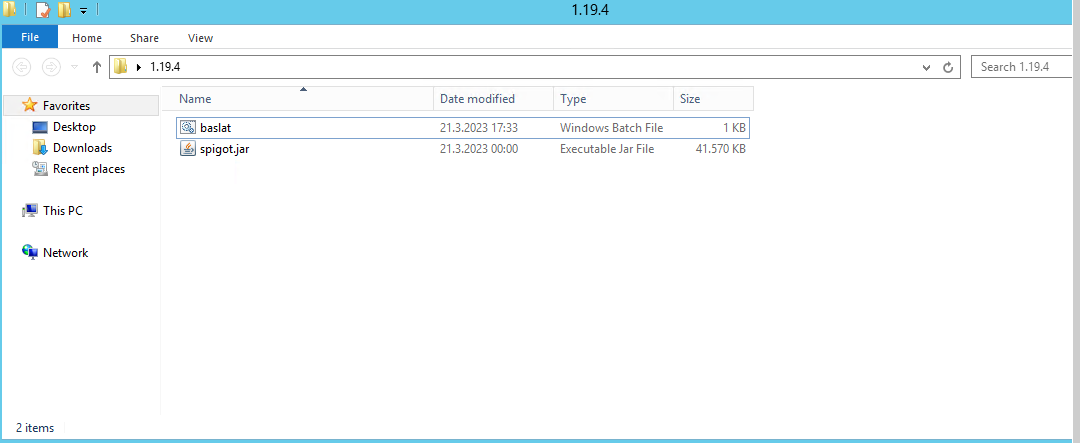Open Recent places in navigation pane
Viewport: 1080px width, 443px height.
[89, 169]
